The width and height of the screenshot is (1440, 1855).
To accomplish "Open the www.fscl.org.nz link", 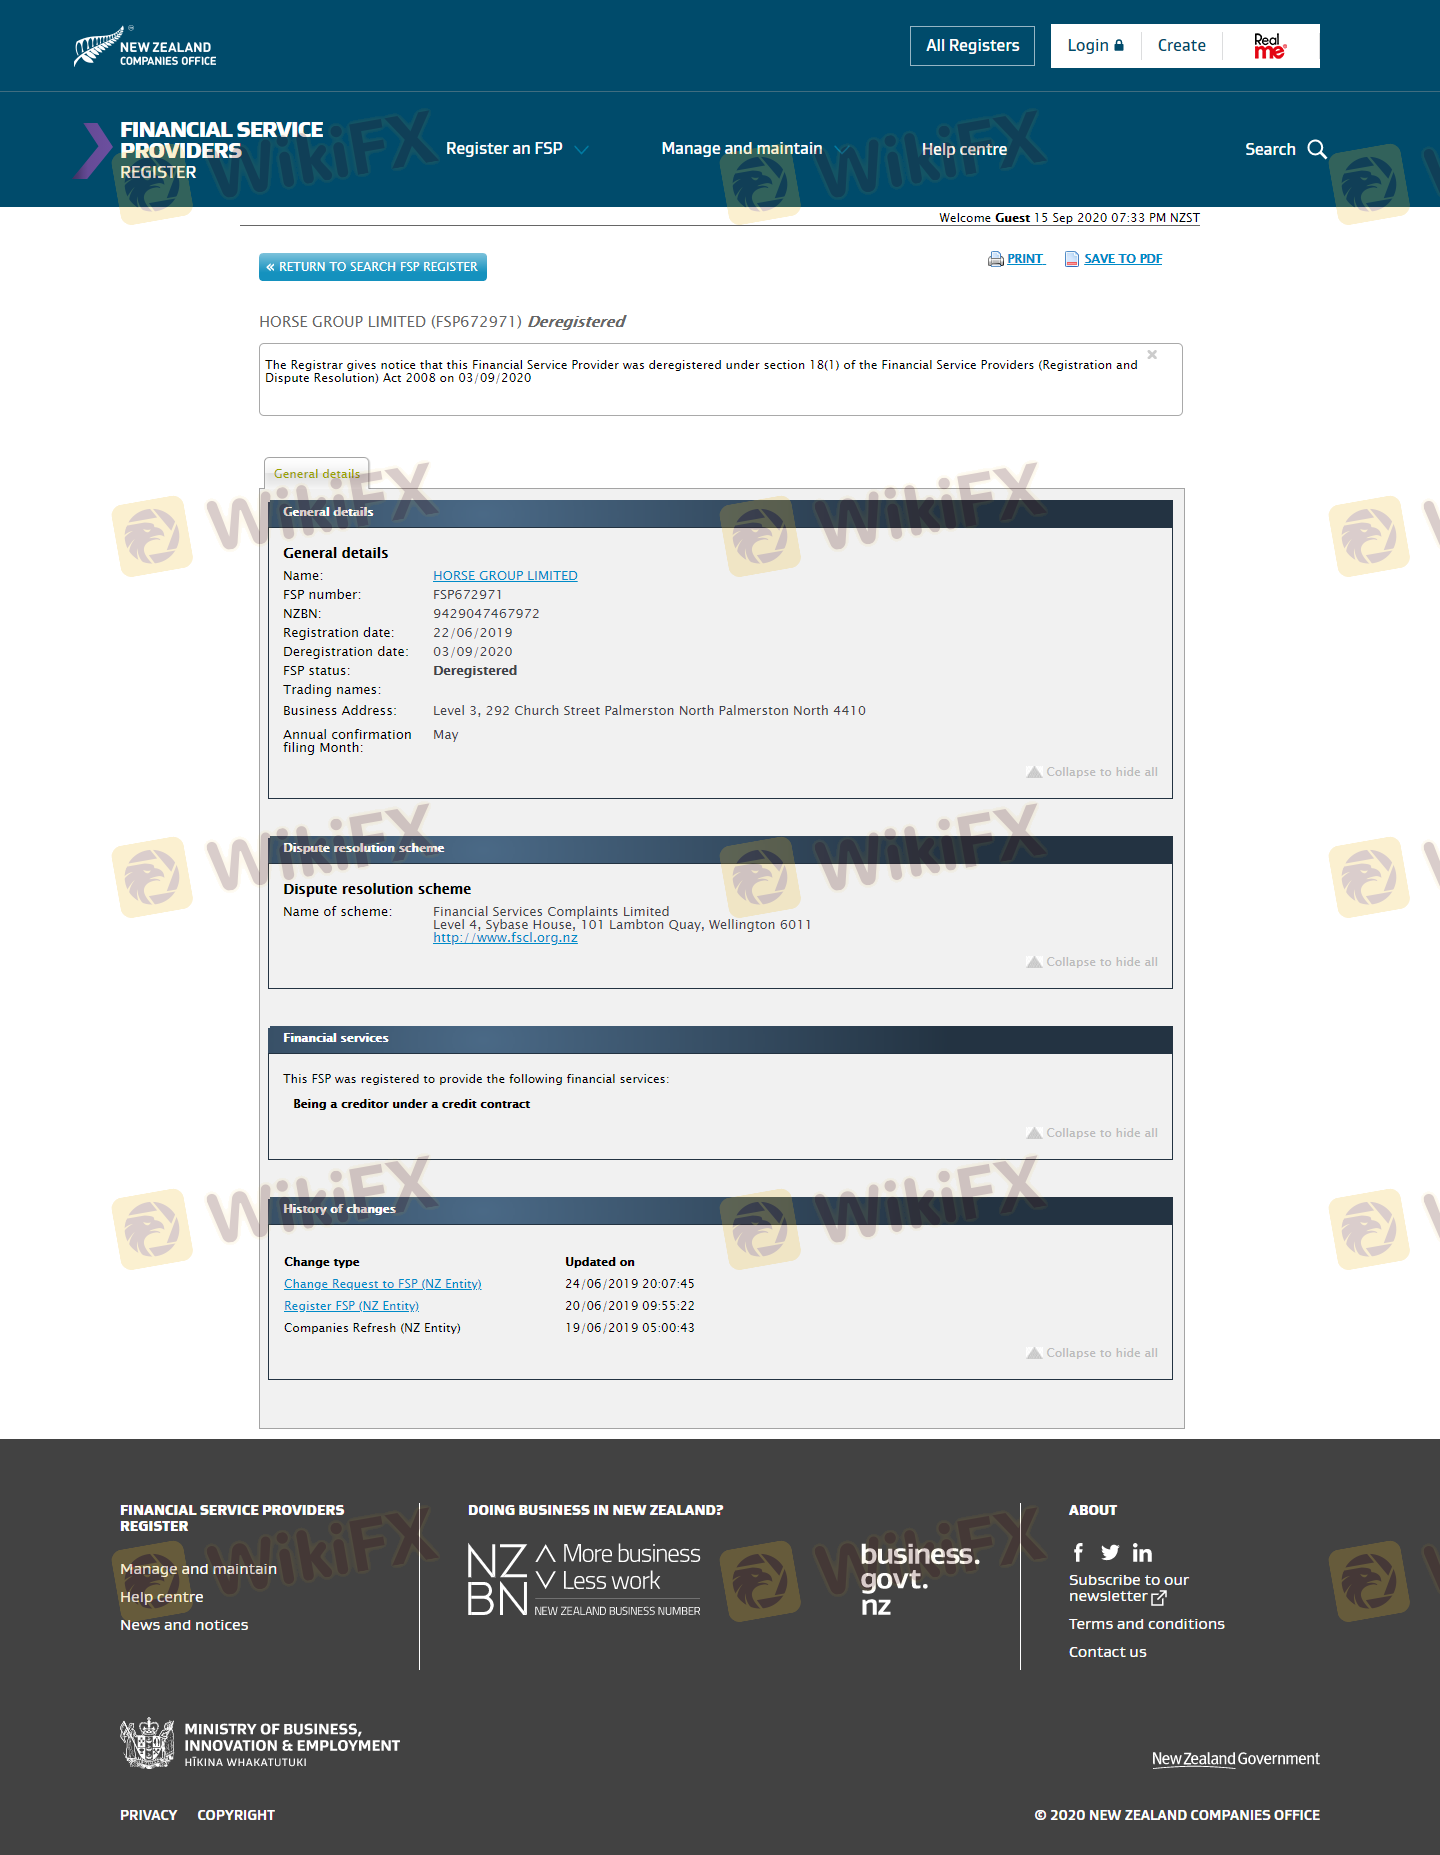I will click(x=505, y=938).
